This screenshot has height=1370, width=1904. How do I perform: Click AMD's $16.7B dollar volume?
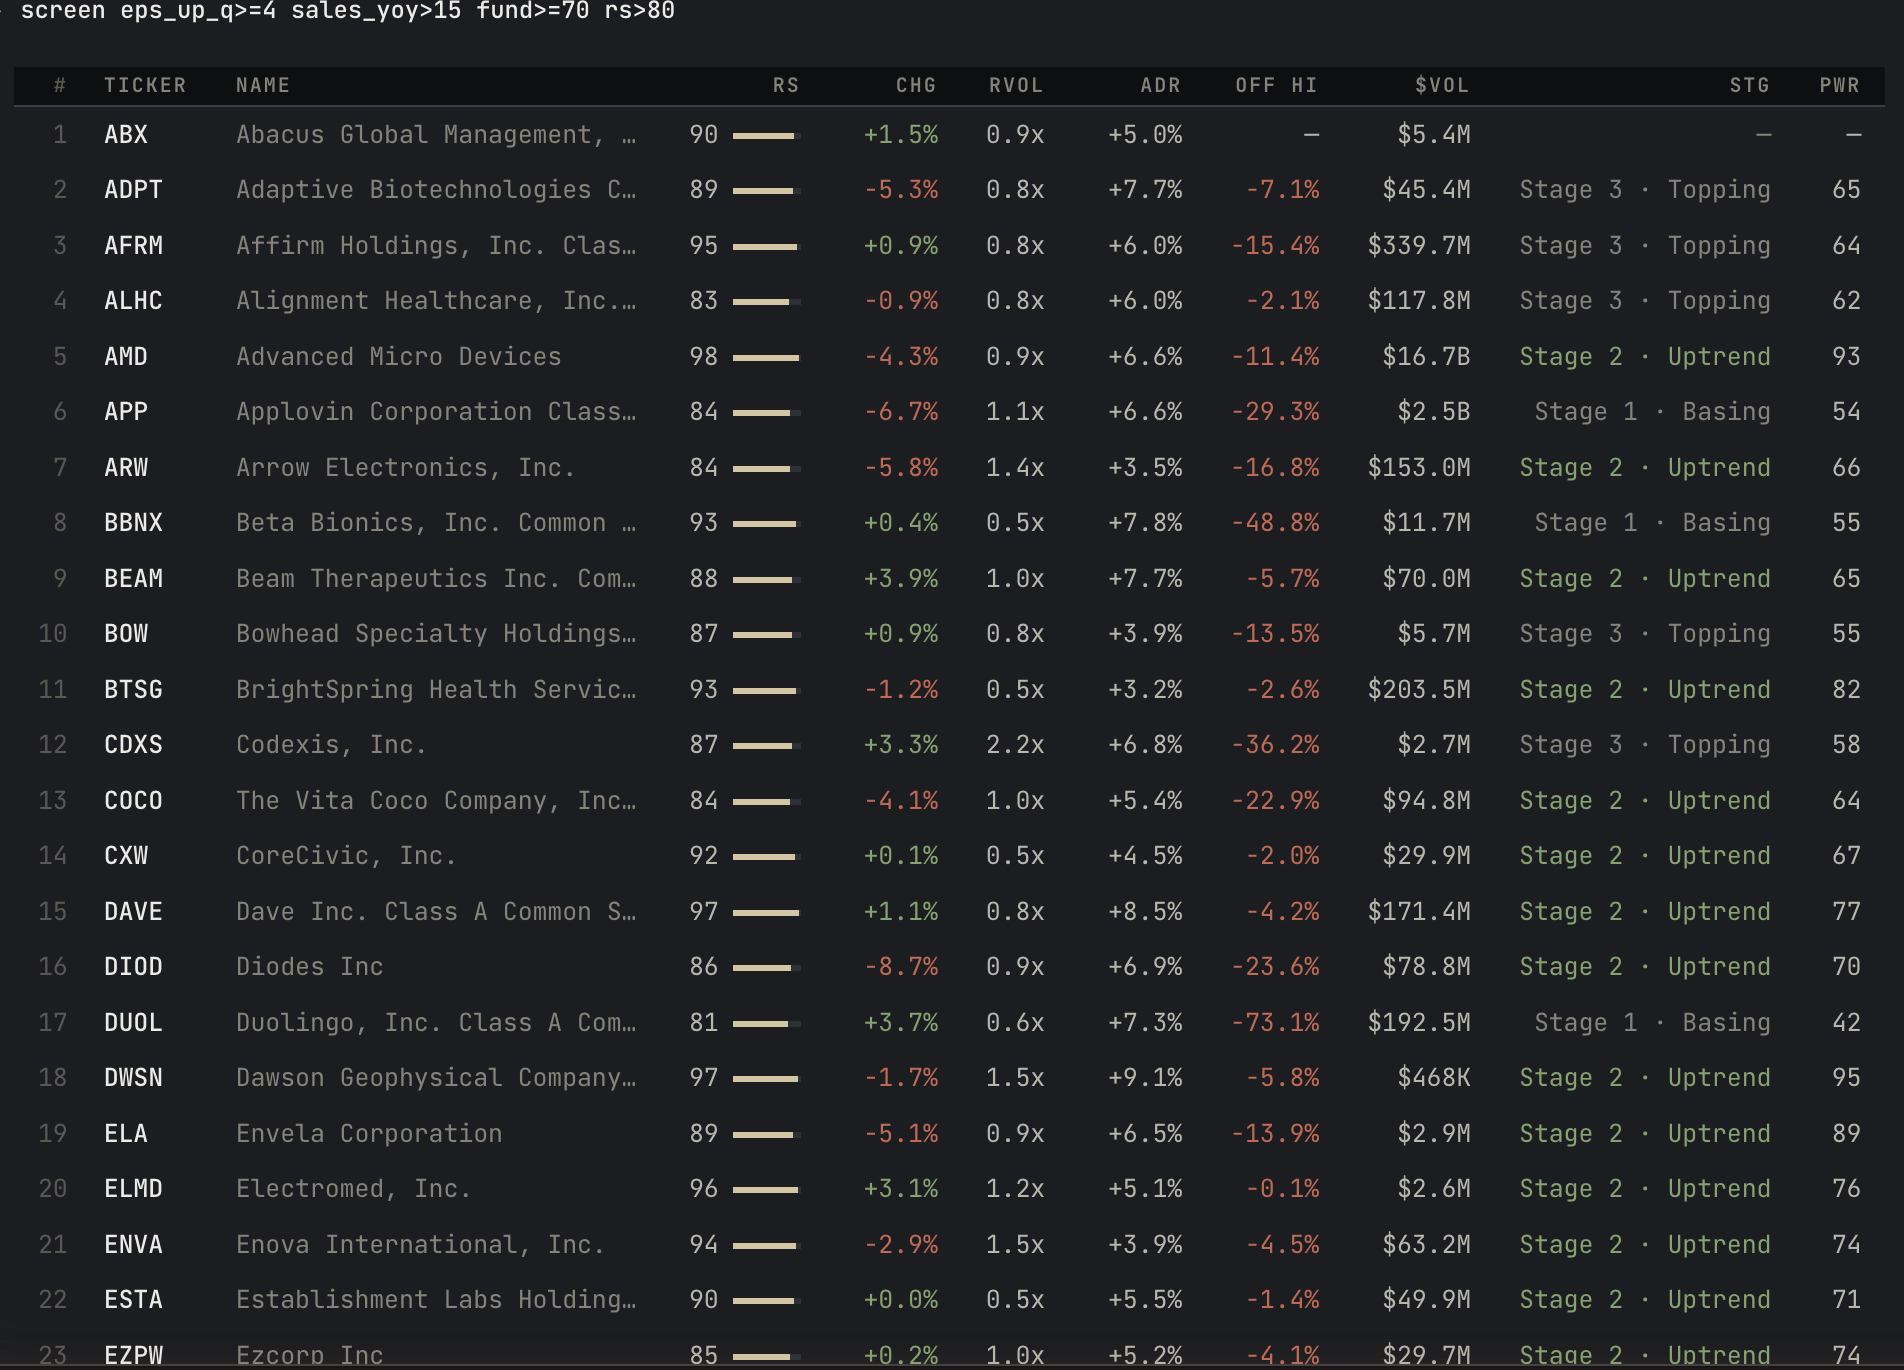pos(1426,357)
